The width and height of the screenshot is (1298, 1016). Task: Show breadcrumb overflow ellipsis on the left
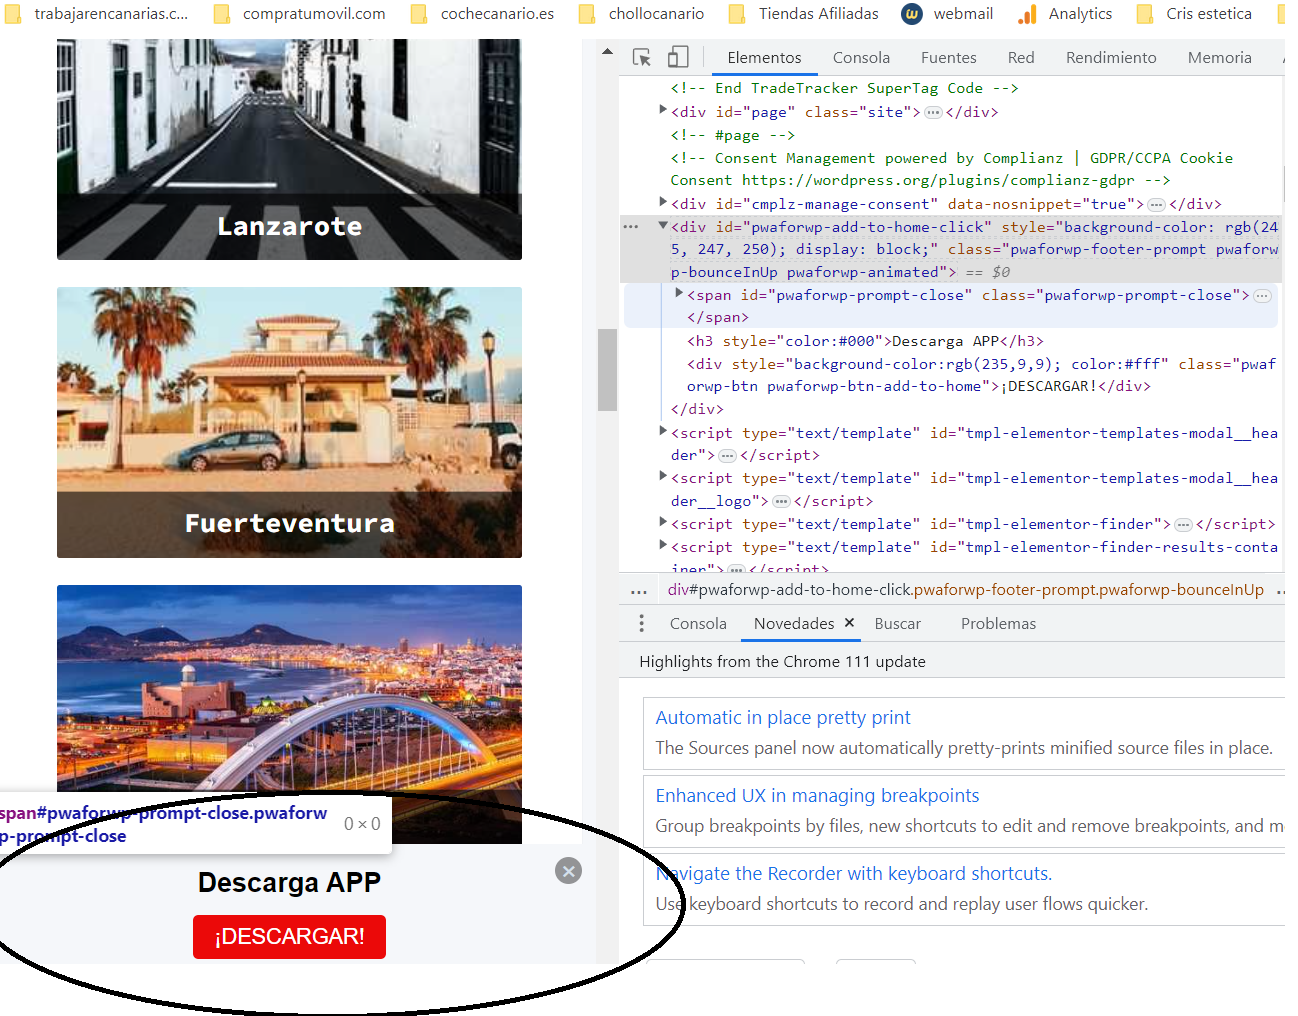point(639,591)
